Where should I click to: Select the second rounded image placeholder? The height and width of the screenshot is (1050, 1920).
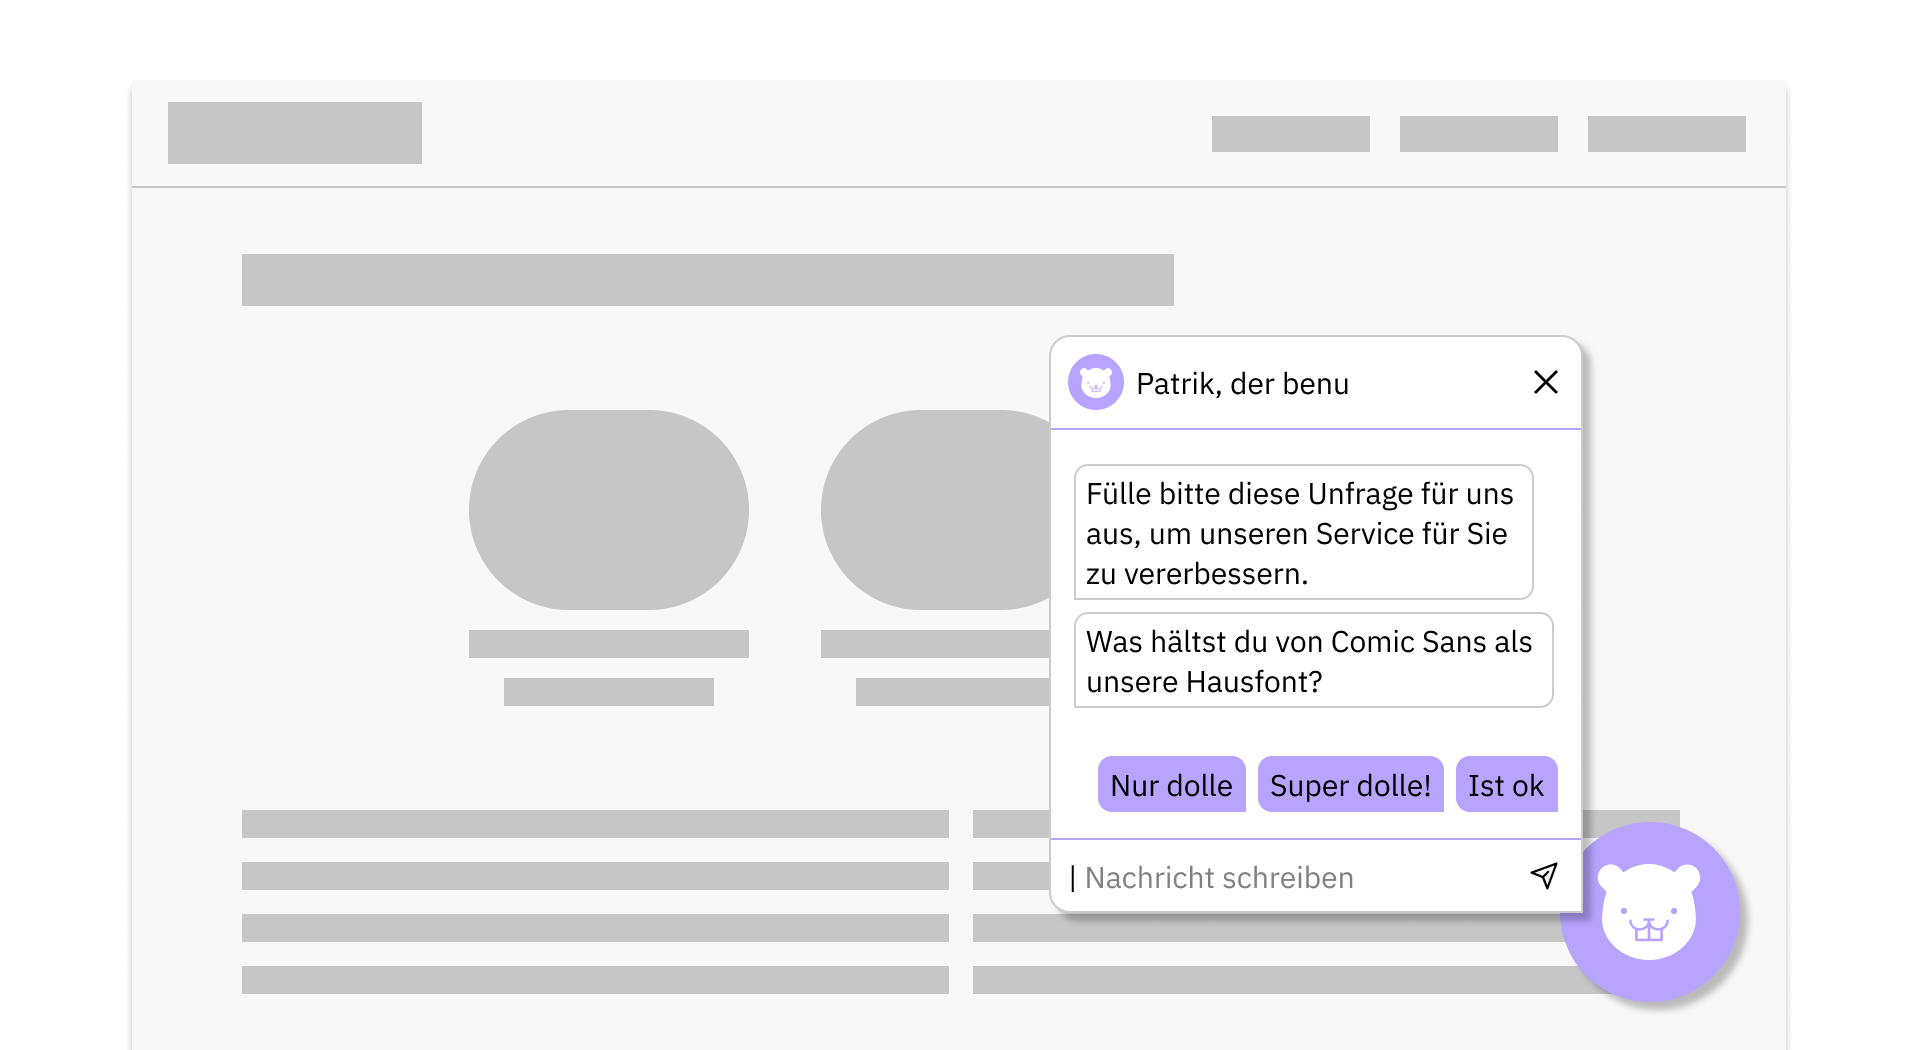pos(935,510)
